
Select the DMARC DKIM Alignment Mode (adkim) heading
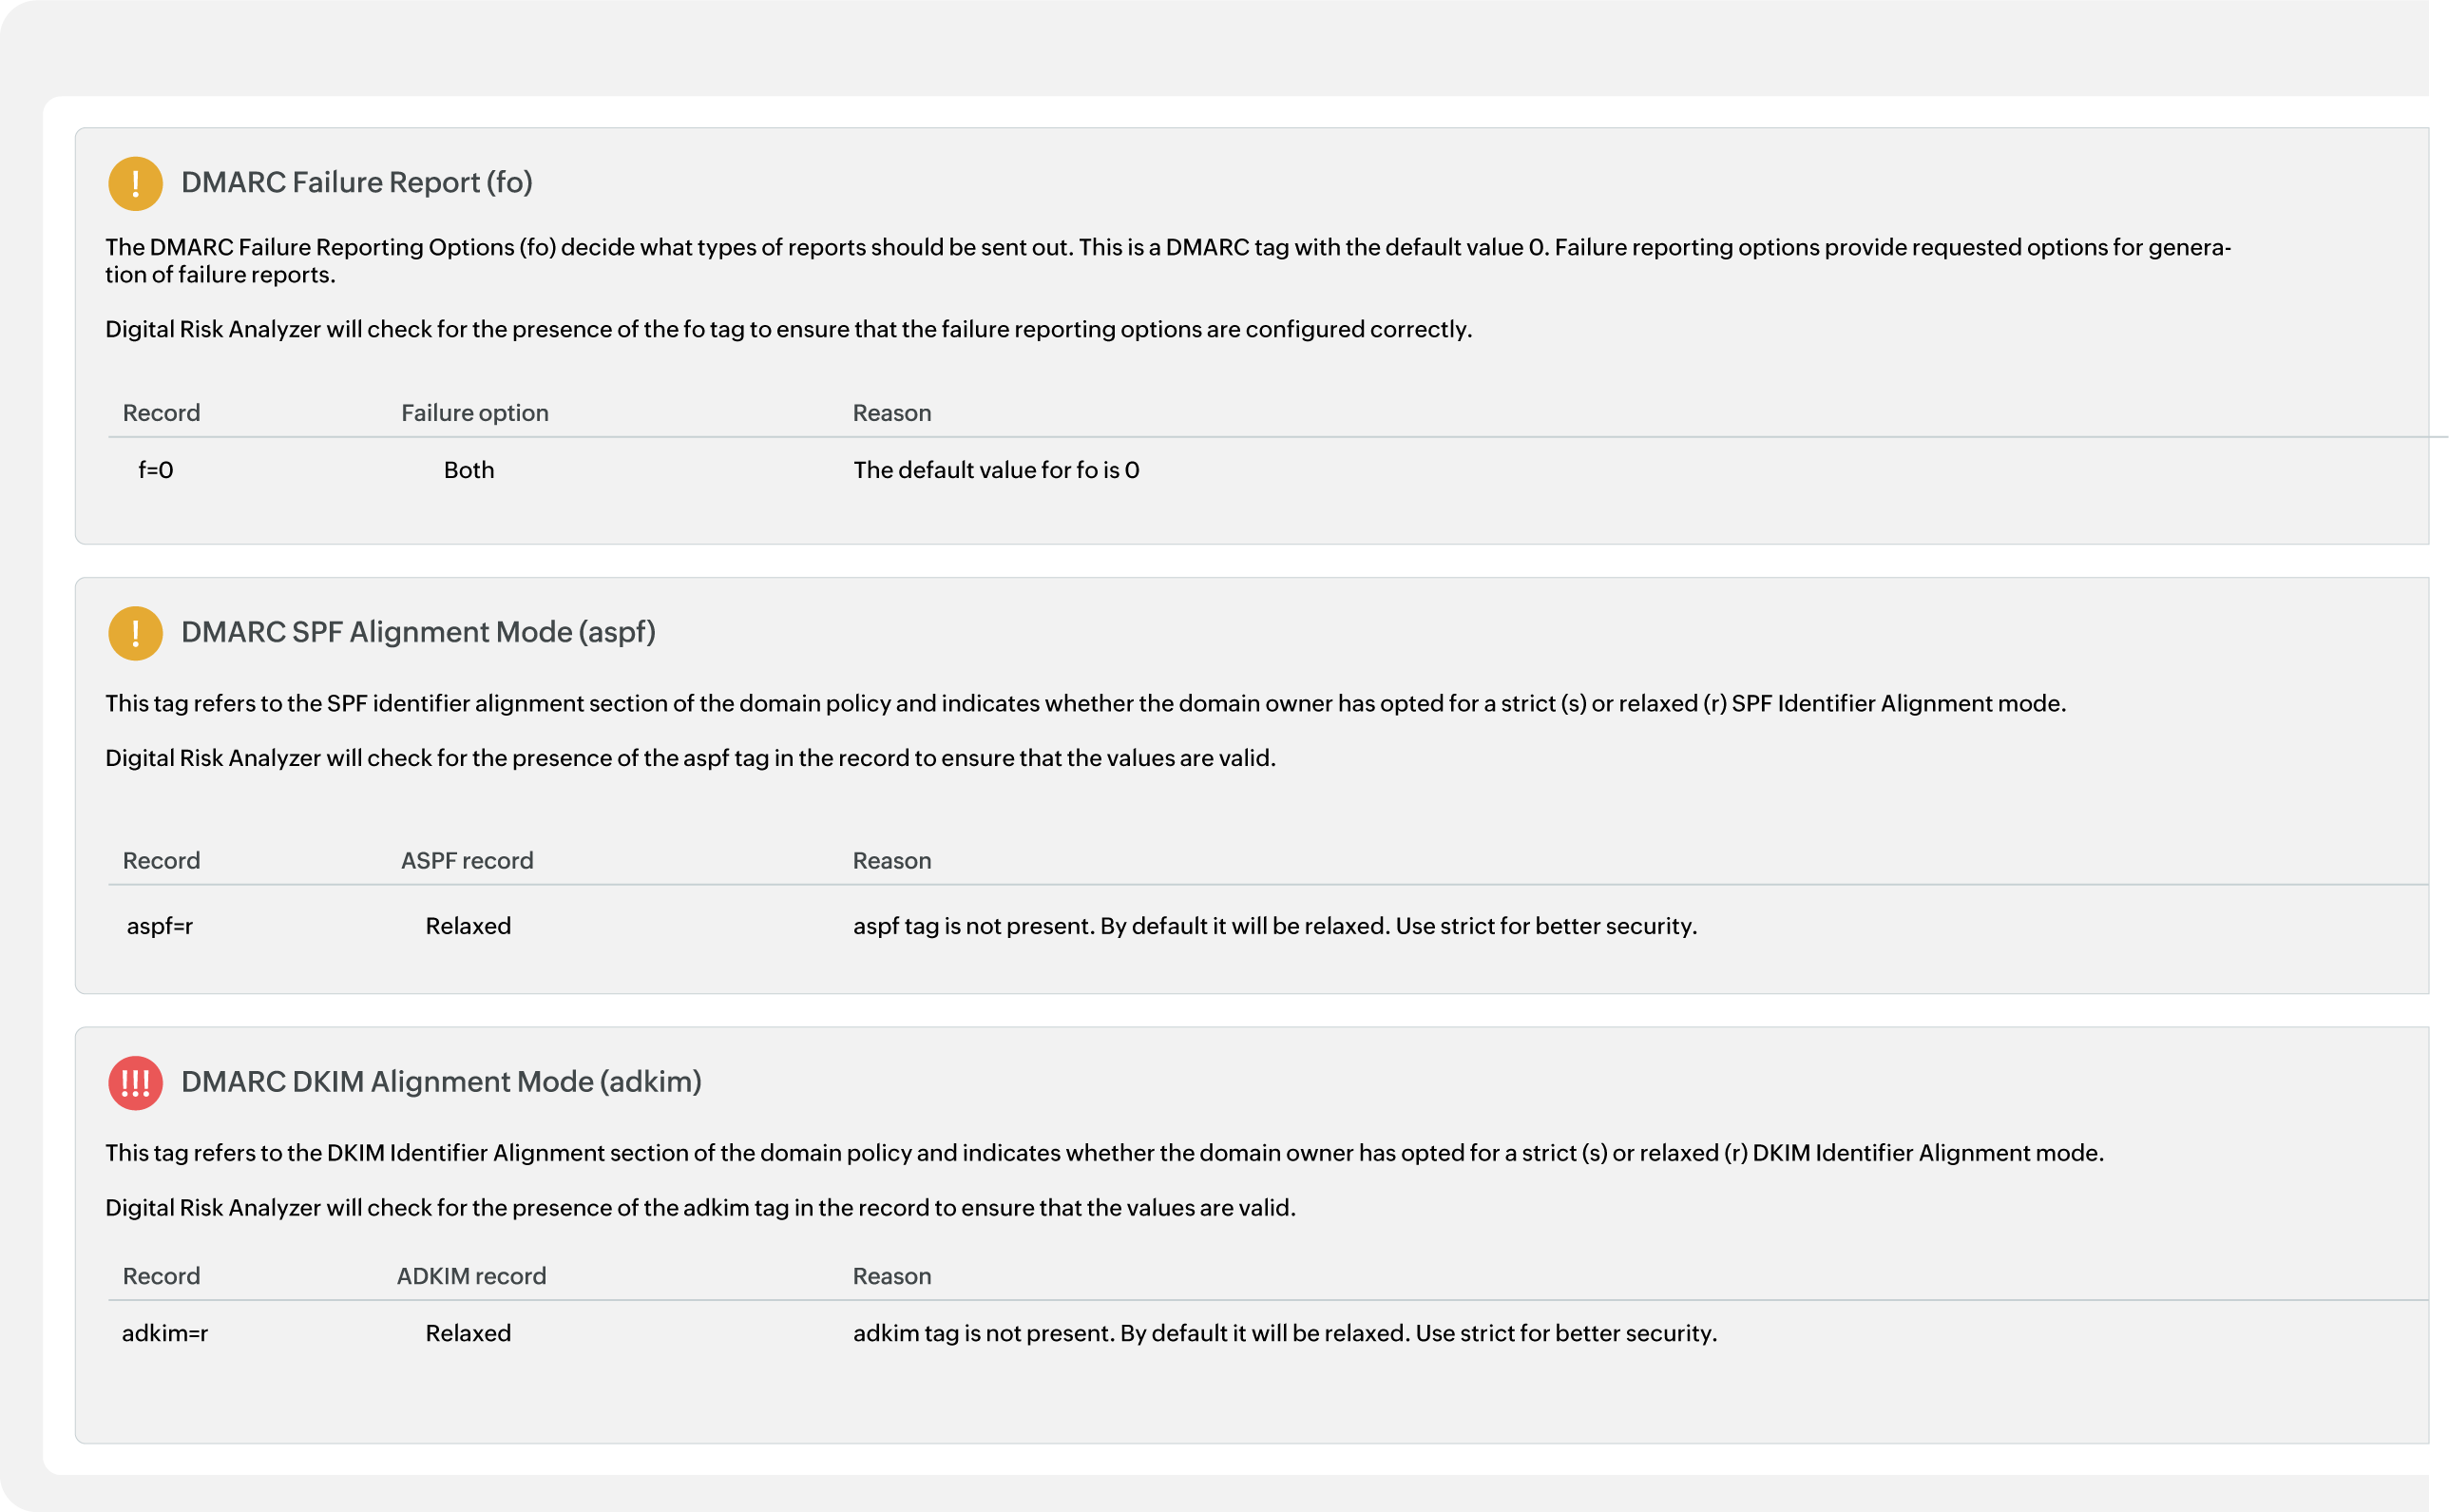click(441, 1082)
